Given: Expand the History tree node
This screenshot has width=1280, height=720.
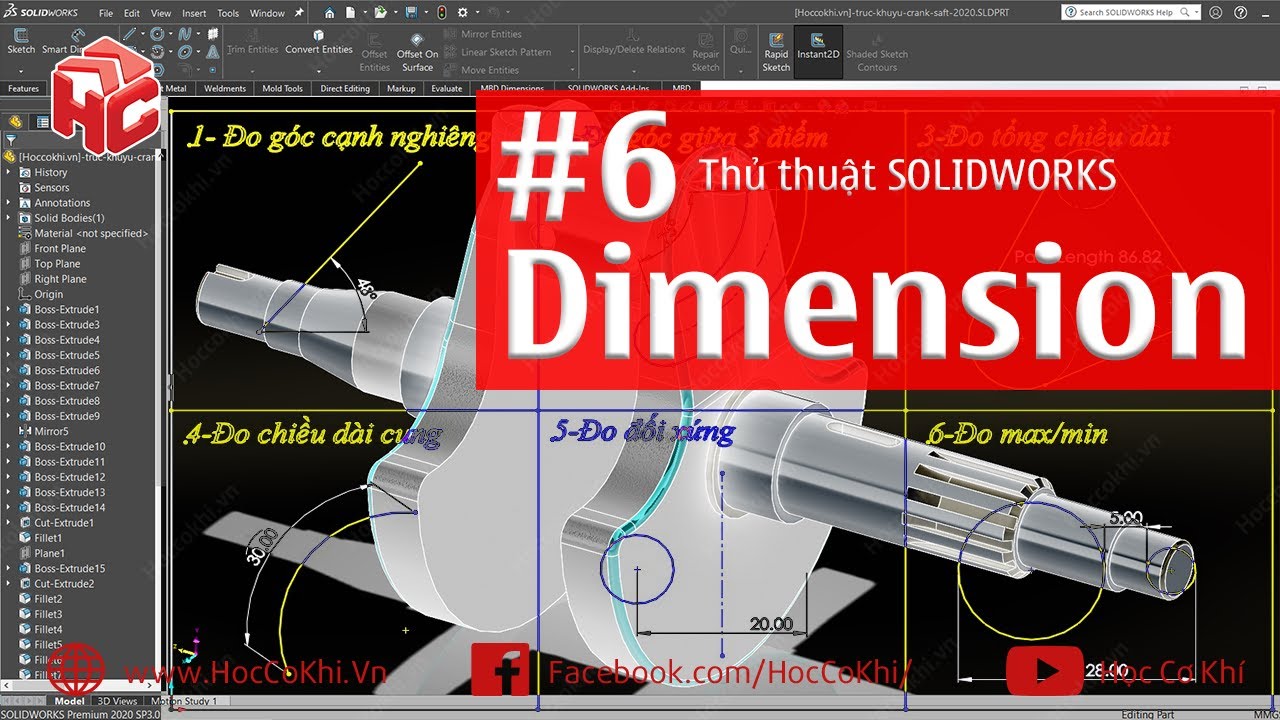Looking at the screenshot, I should point(10,172).
